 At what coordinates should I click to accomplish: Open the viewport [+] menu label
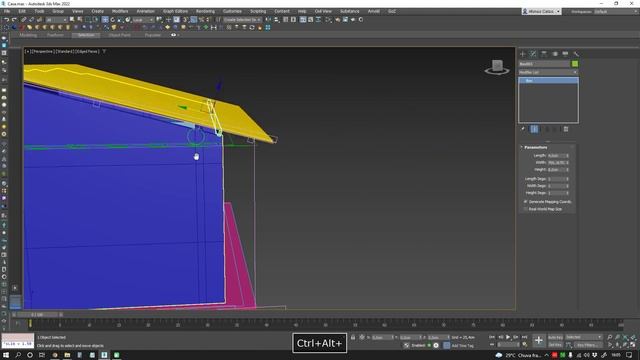[27, 52]
